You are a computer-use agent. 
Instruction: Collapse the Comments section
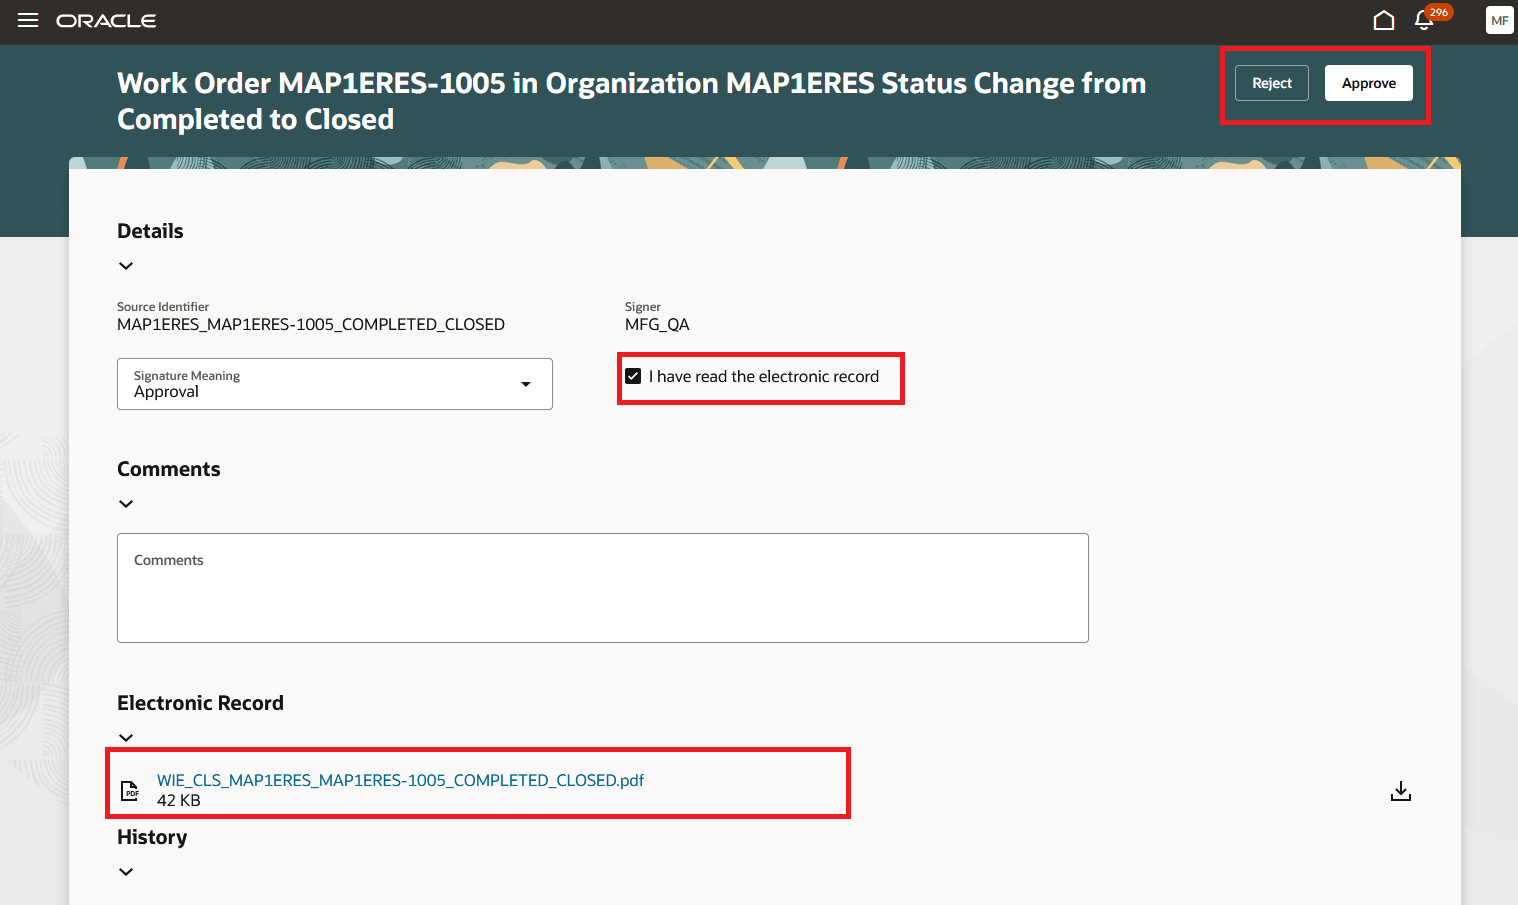coord(126,503)
